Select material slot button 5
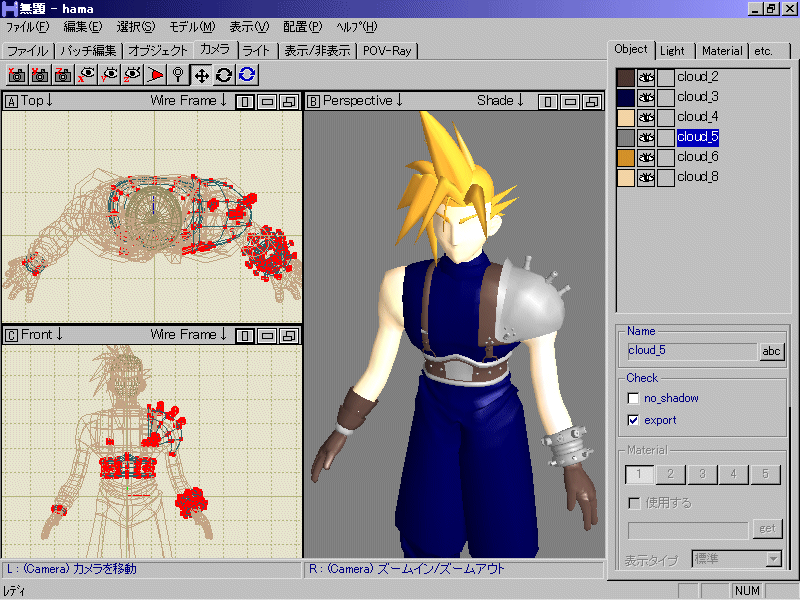The image size is (800, 600). click(765, 474)
